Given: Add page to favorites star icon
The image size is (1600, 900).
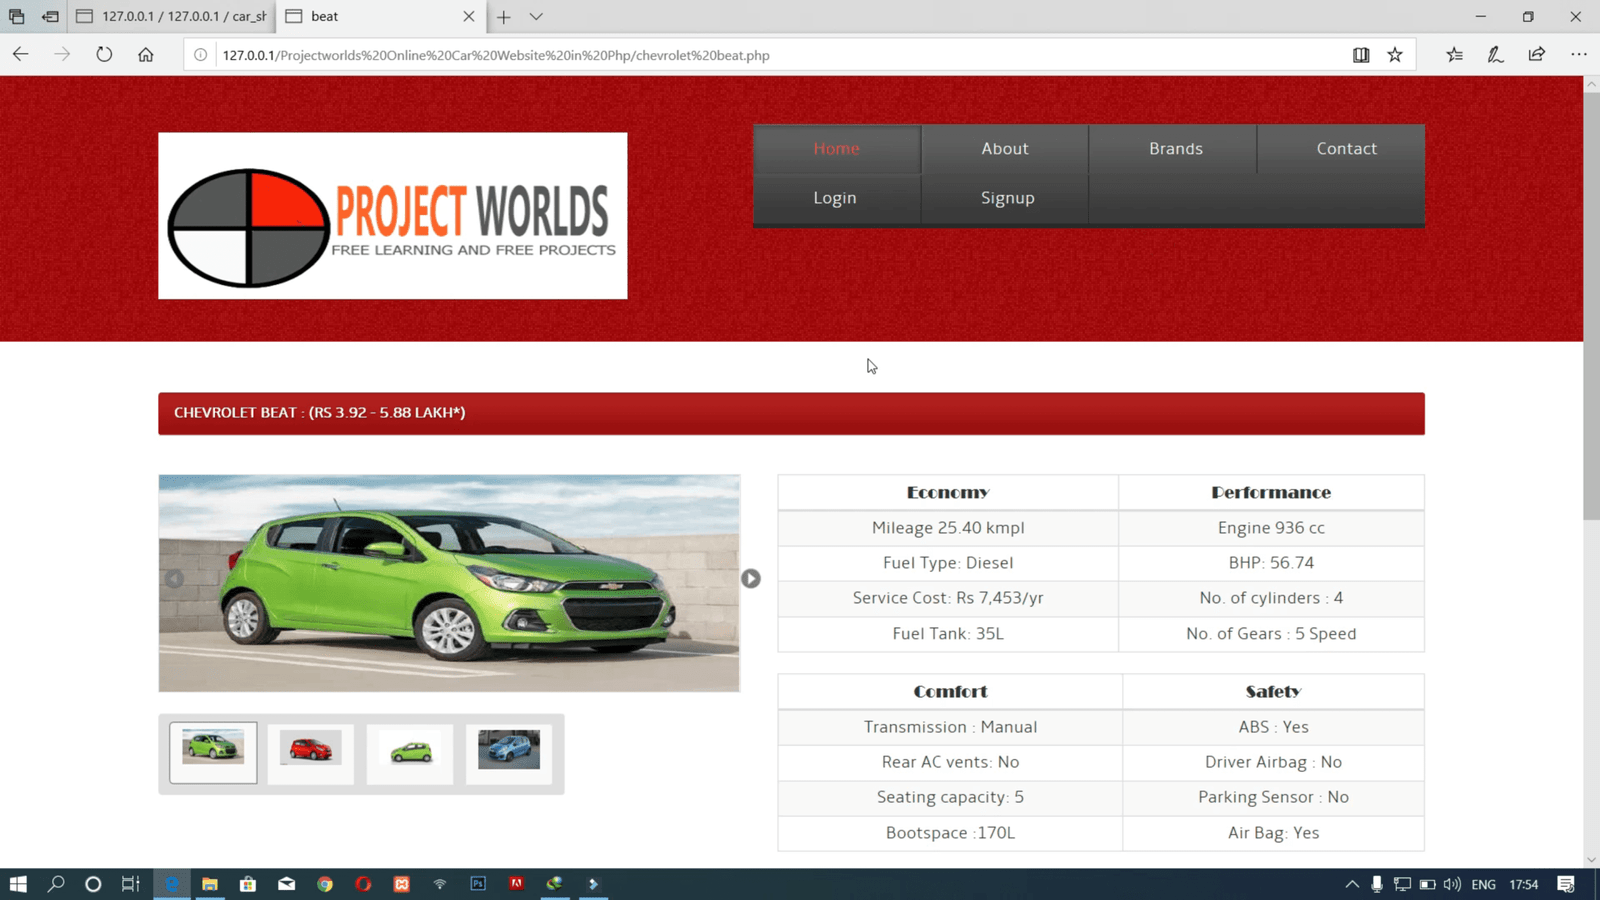Looking at the screenshot, I should coord(1395,55).
